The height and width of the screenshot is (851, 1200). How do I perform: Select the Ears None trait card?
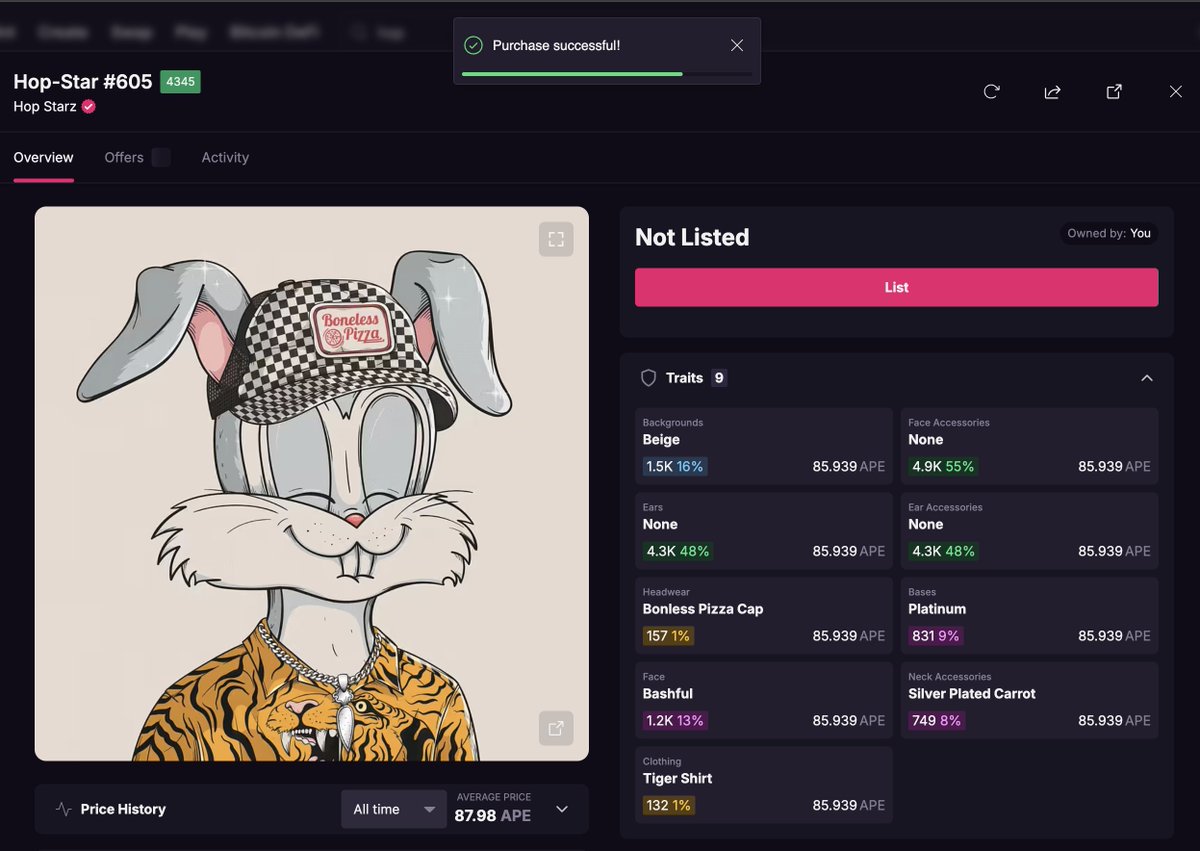point(764,531)
